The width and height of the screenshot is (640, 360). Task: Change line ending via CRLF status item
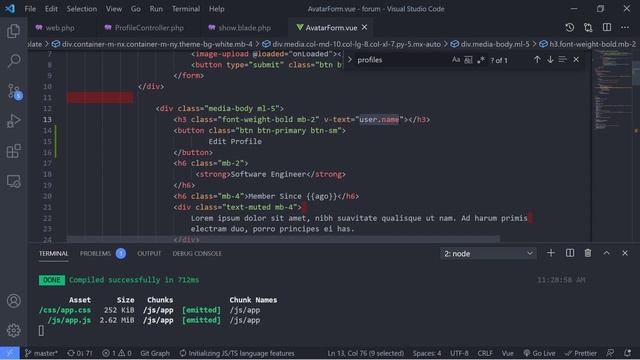[x=485, y=353]
